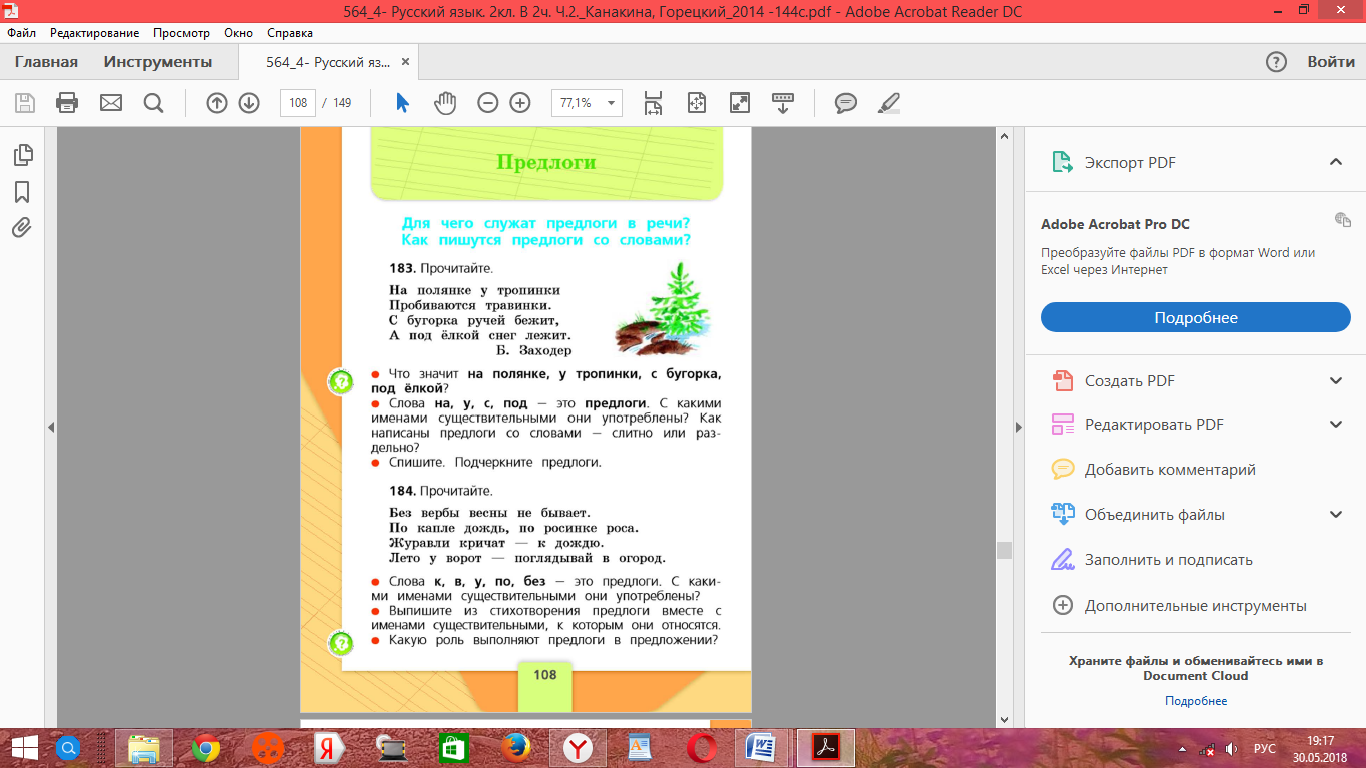The width and height of the screenshot is (1366, 768).
Task: Open the Find text magnifier icon
Action: pyautogui.click(x=153, y=102)
